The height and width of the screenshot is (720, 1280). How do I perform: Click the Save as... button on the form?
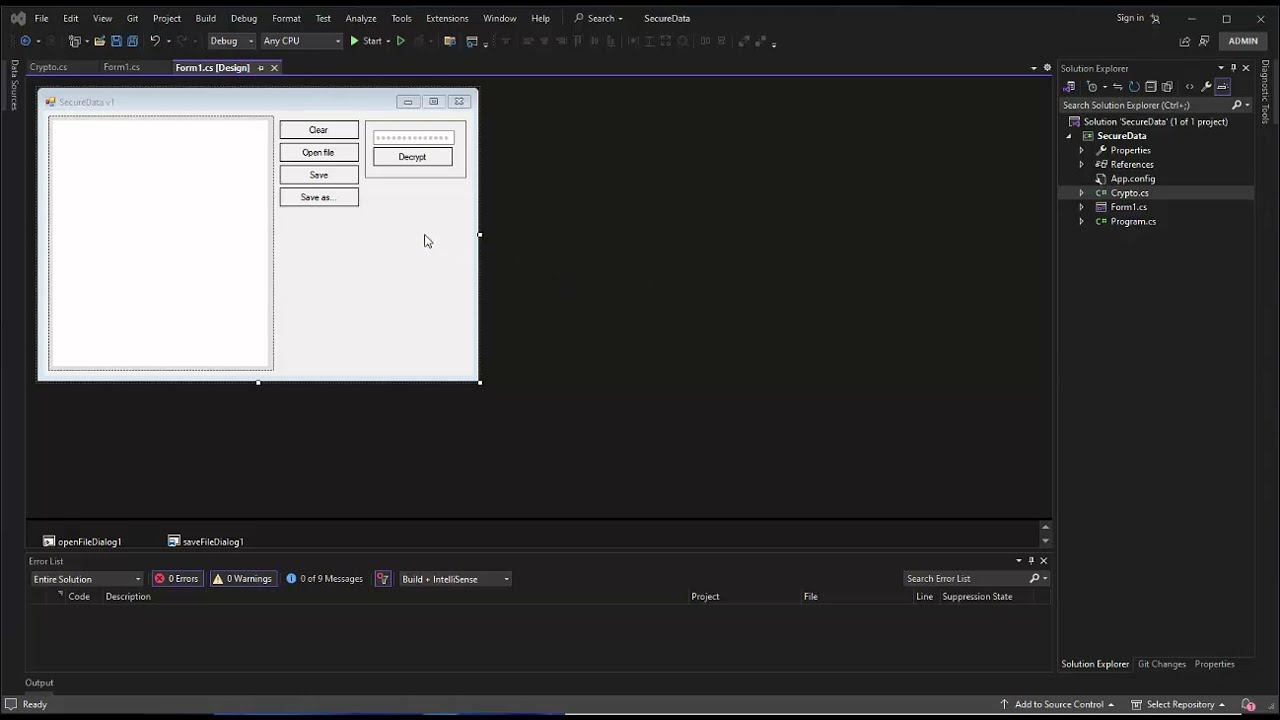click(x=319, y=197)
